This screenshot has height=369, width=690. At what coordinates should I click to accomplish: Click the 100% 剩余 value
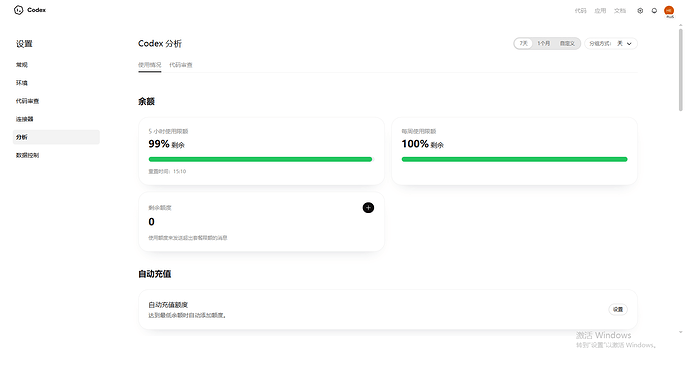pyautogui.click(x=422, y=144)
